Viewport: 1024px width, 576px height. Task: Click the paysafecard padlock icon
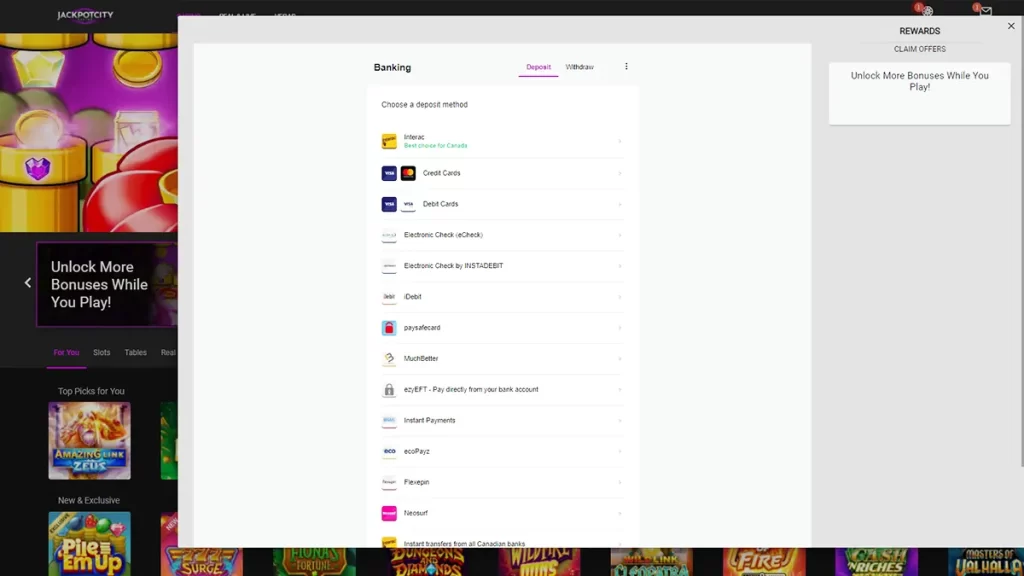389,328
